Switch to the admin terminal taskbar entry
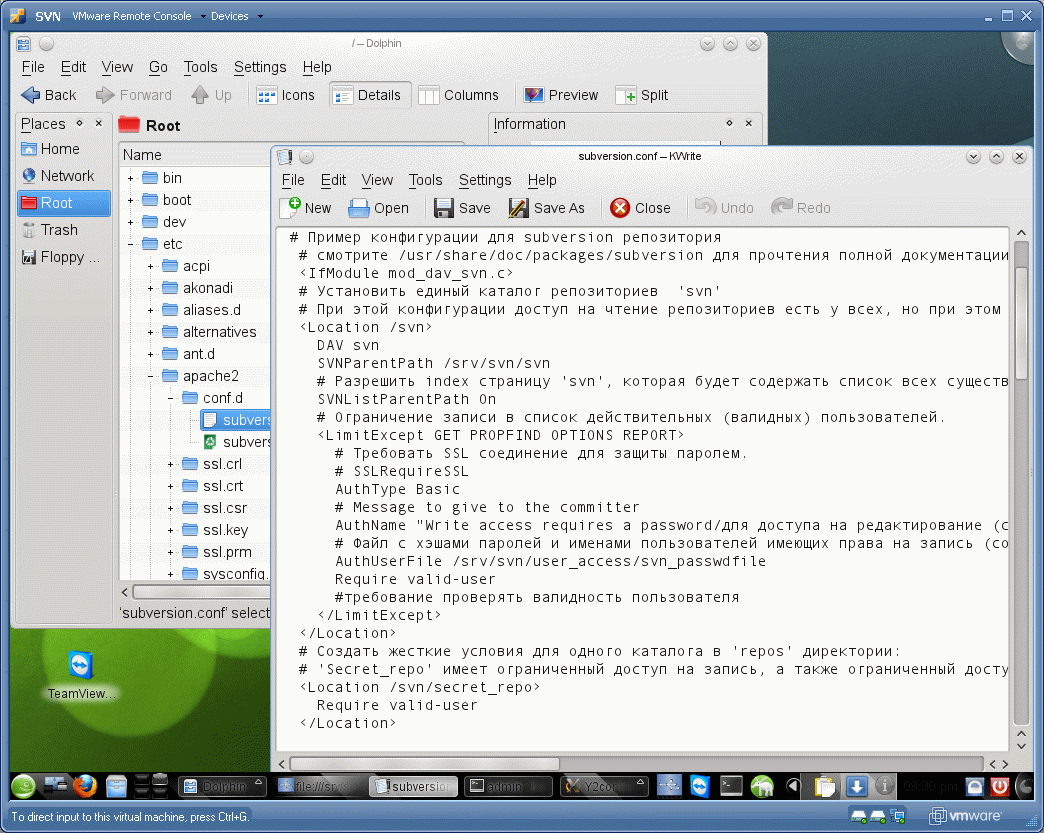The height and width of the screenshot is (833, 1044). (509, 786)
